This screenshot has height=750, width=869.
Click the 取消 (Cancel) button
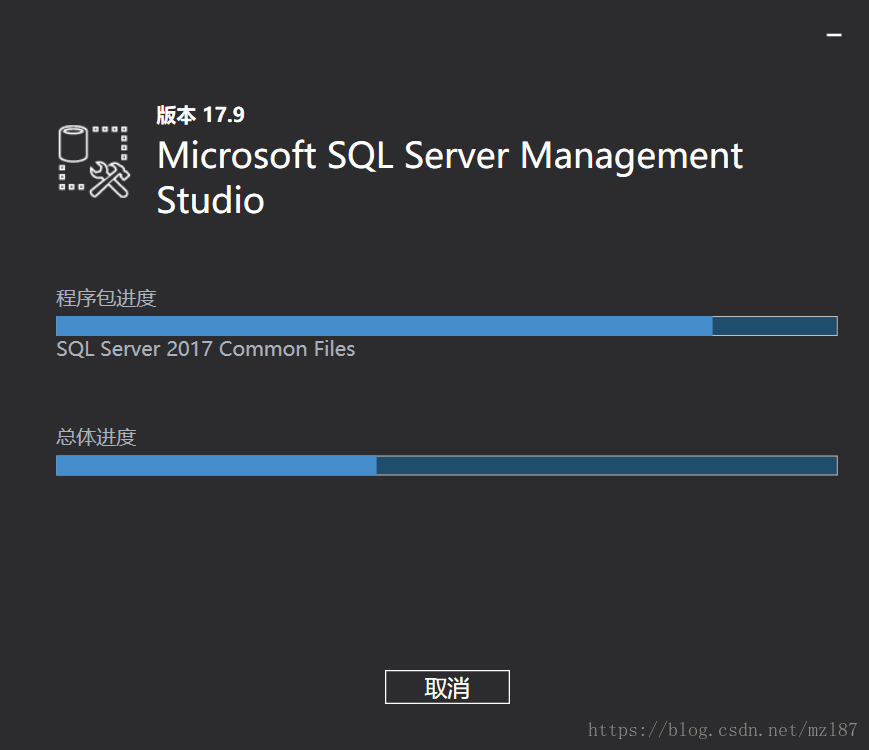447,687
